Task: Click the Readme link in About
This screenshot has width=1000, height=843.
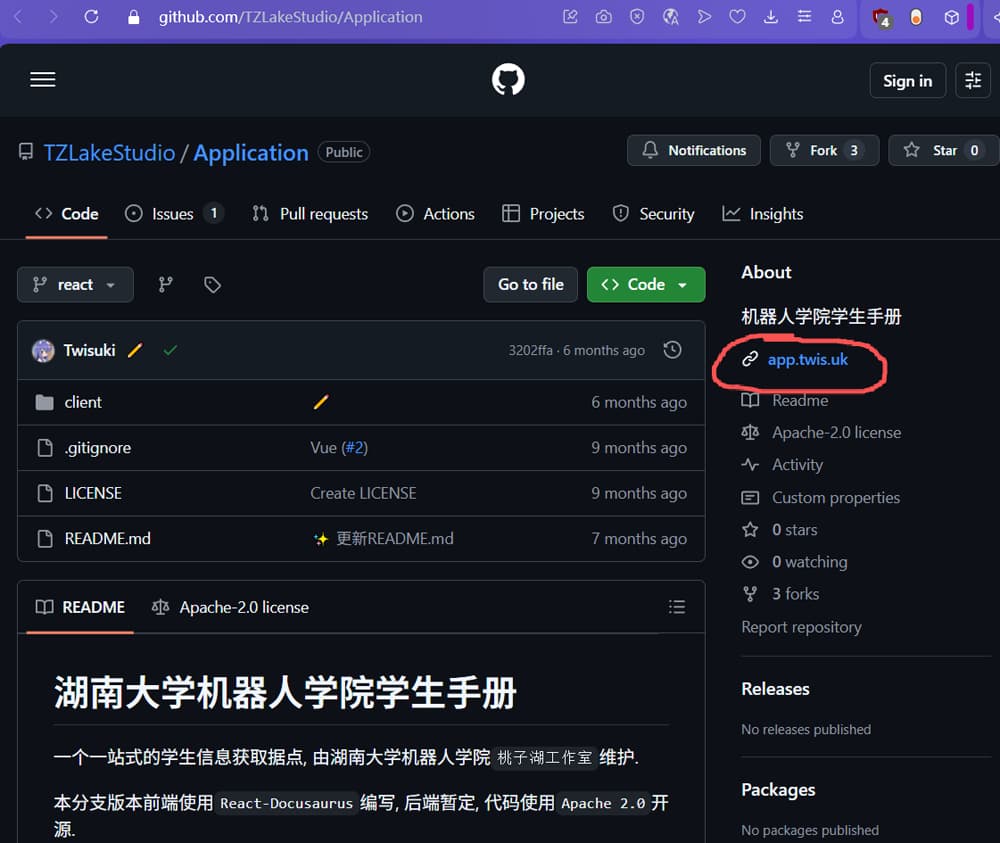Action: click(800, 400)
